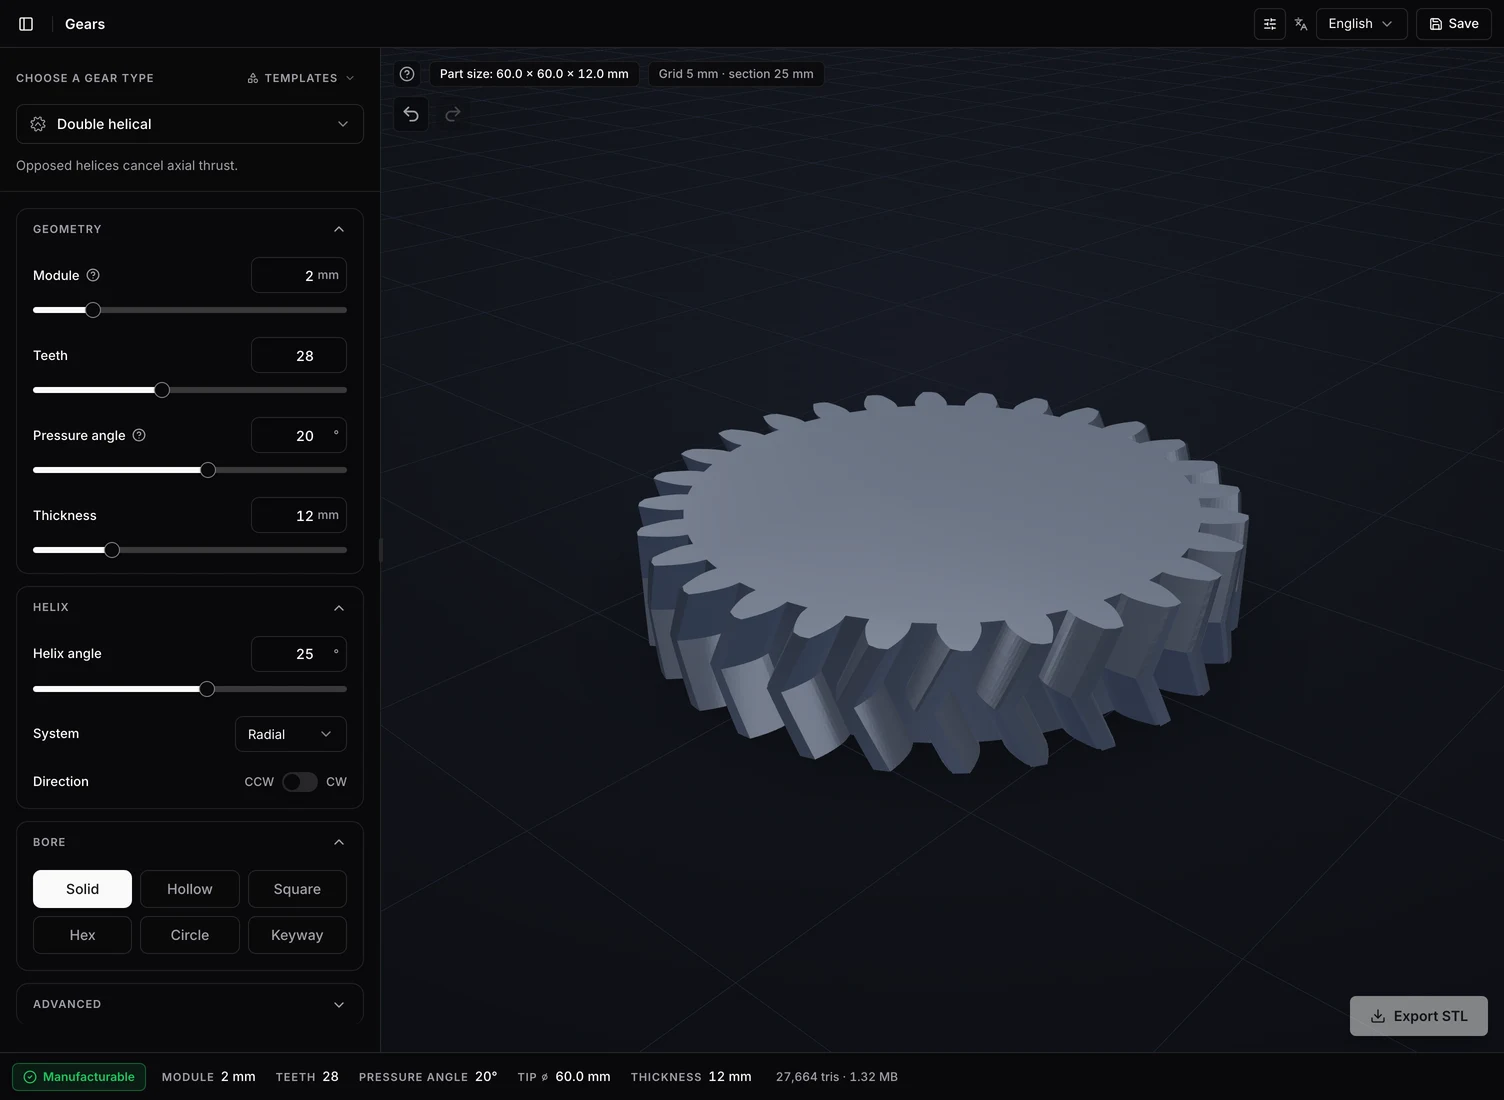Click the 'MODULE 2 mm' status bar entry

(209, 1077)
